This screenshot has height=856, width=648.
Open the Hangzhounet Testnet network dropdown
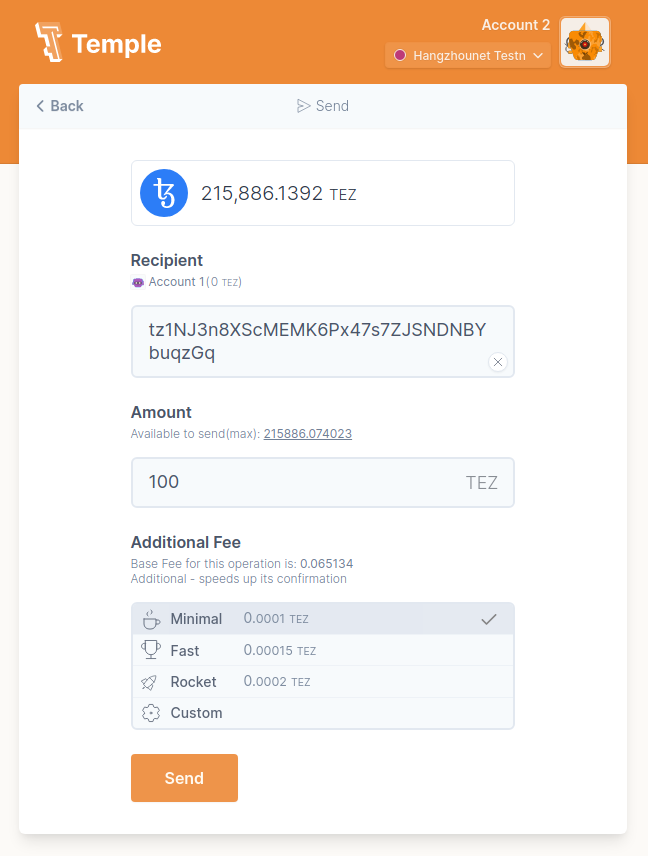(x=468, y=55)
